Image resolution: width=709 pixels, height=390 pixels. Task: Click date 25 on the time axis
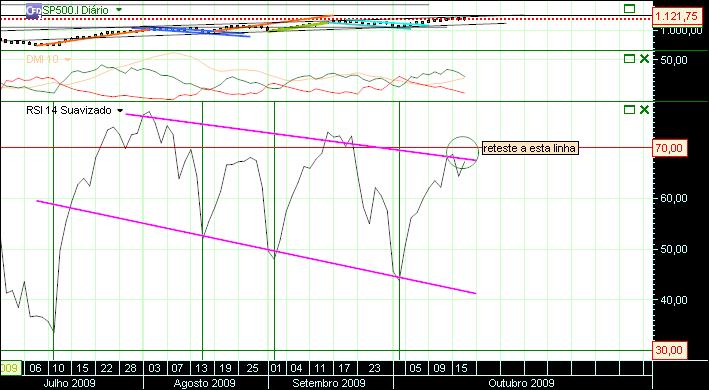(252, 368)
